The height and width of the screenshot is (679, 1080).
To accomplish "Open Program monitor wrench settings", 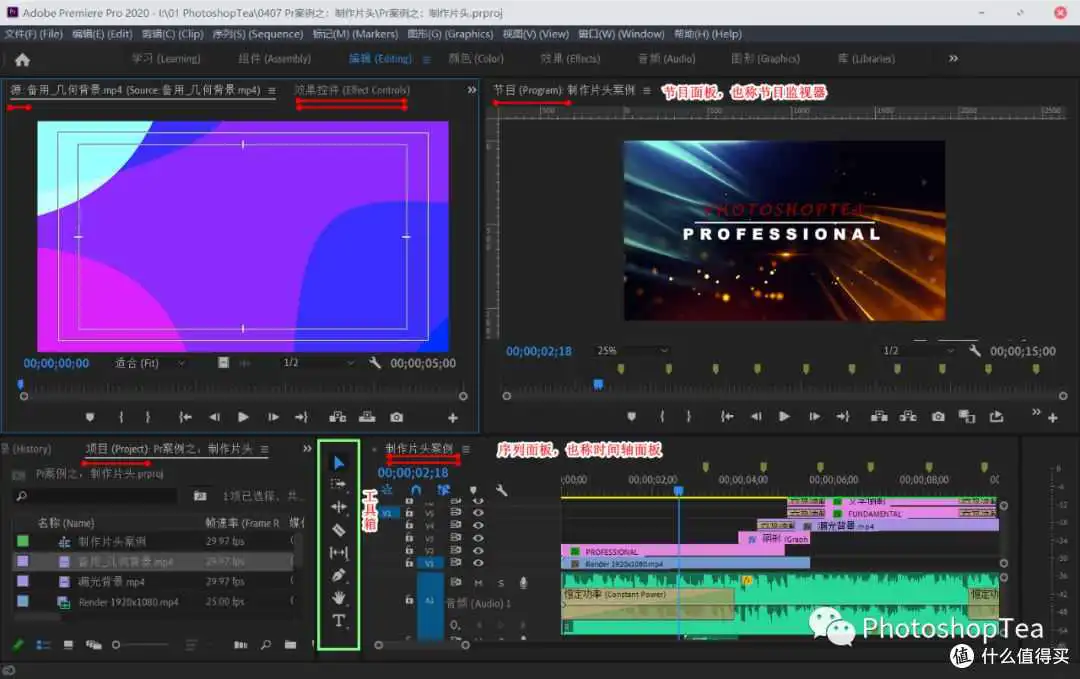I will click(x=975, y=351).
